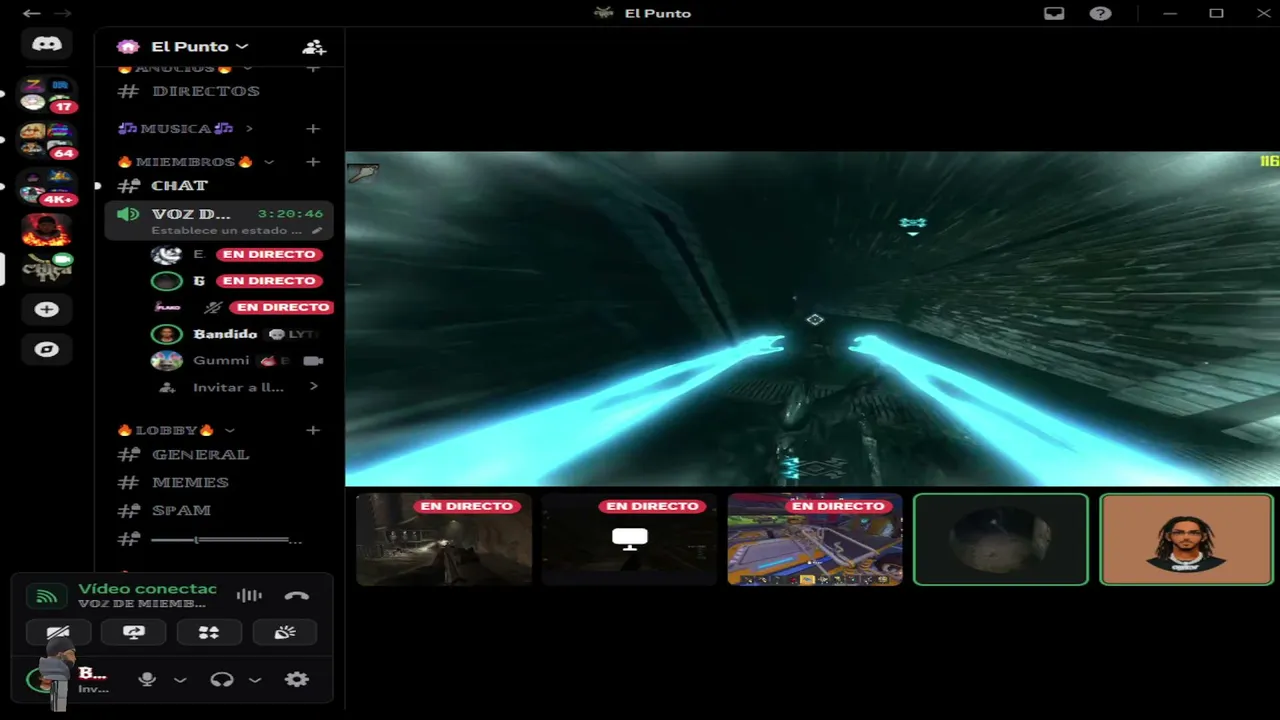Open user settings gear

coord(297,679)
